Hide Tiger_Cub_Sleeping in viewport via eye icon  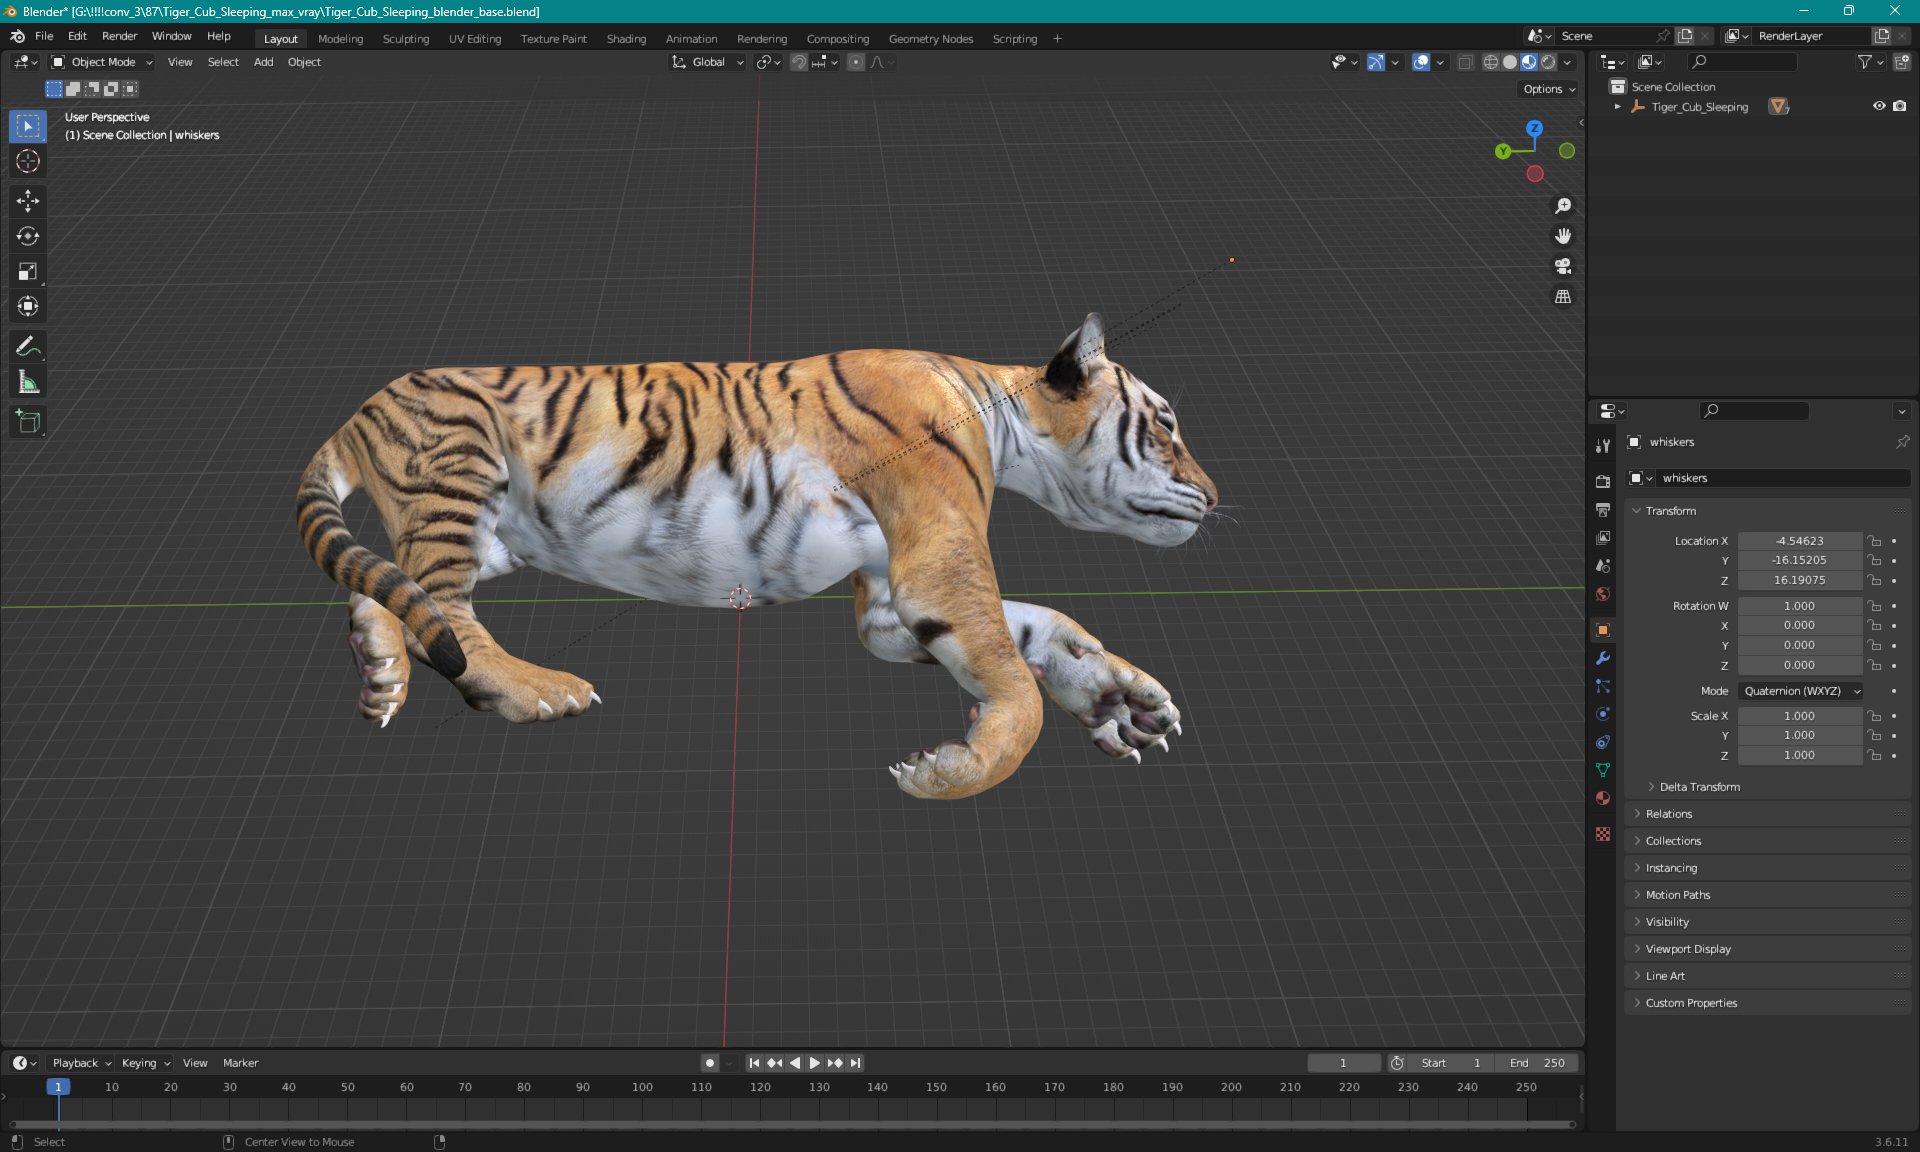pyautogui.click(x=1879, y=106)
